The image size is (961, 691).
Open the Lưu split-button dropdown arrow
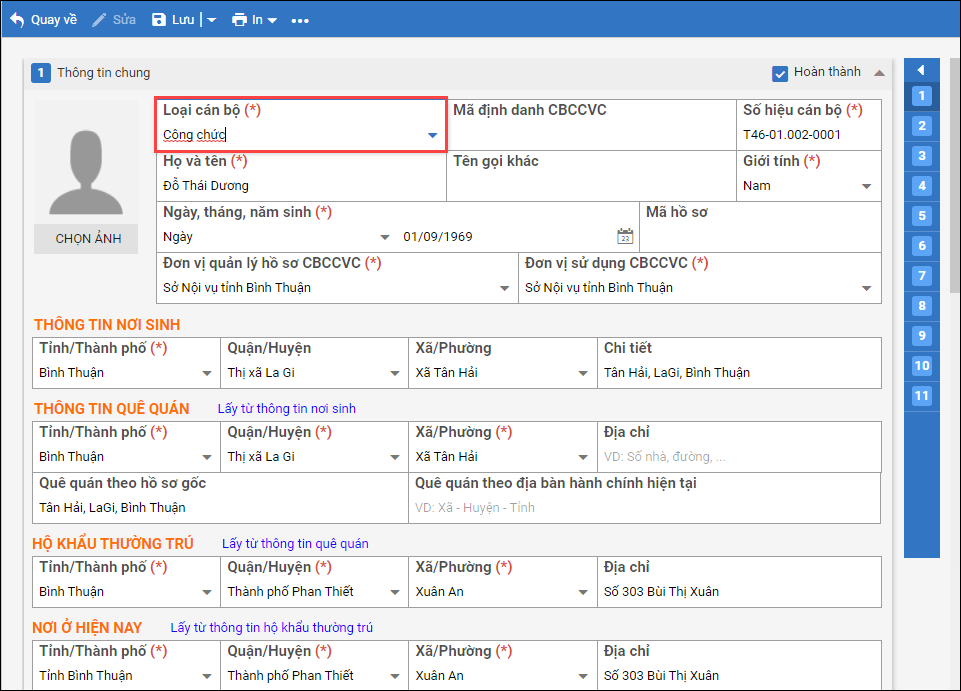point(211,21)
